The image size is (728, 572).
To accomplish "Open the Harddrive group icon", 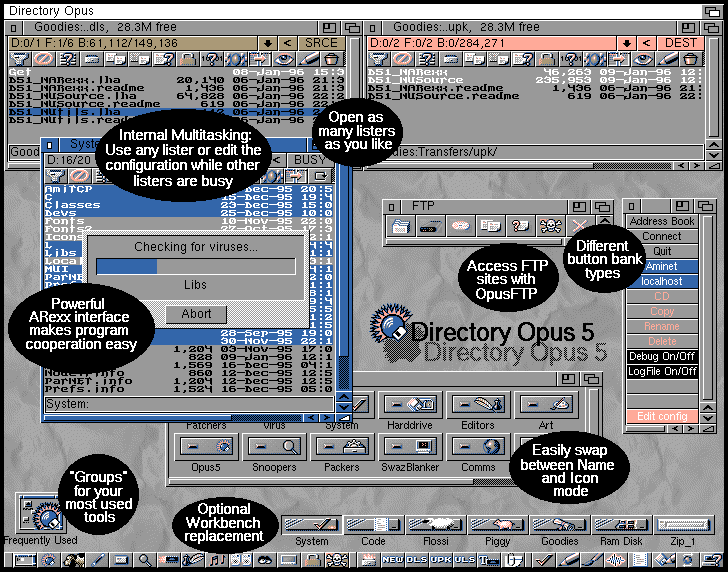I will (410, 404).
